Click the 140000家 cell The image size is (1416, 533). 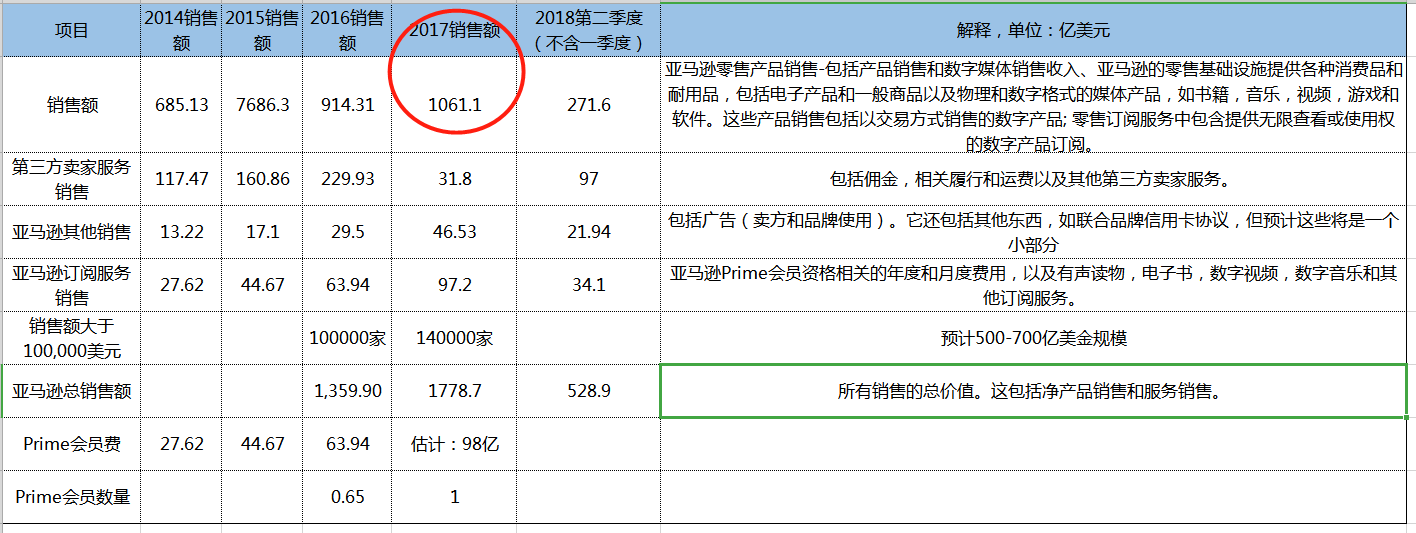pos(454,338)
